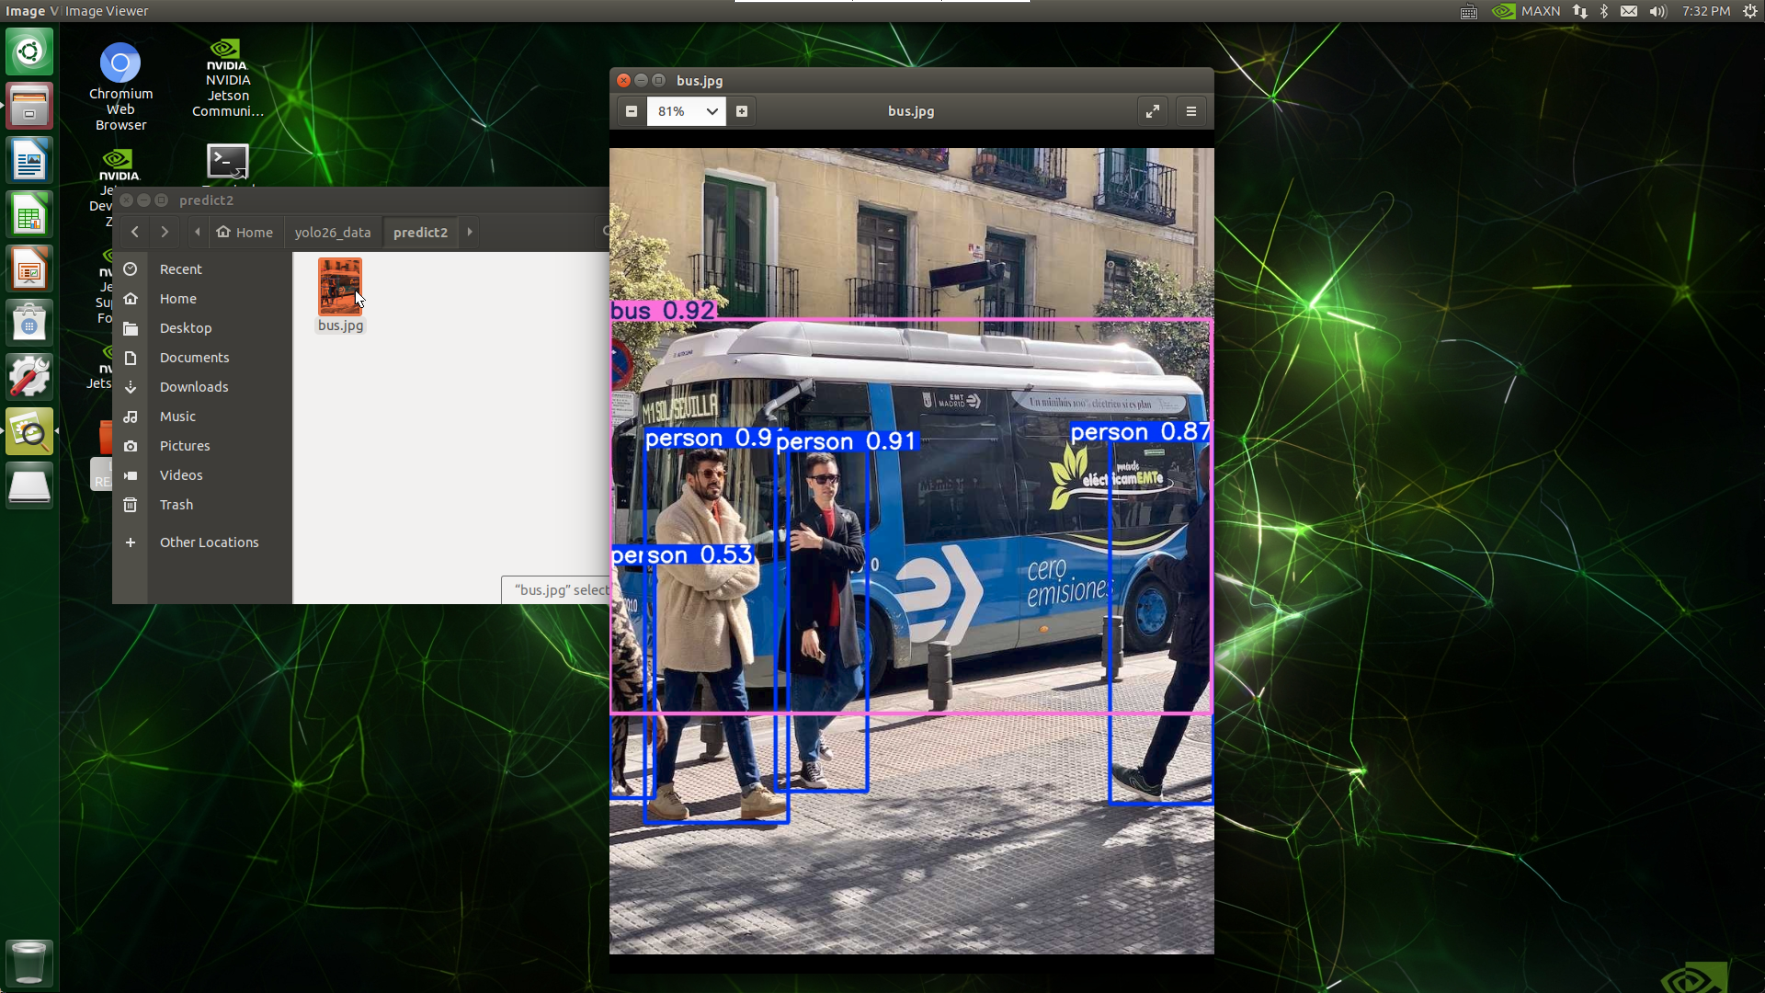Screen dimensions: 1765x993
Task: Click the displayed bus.jpg detection image
Action: tap(912, 551)
